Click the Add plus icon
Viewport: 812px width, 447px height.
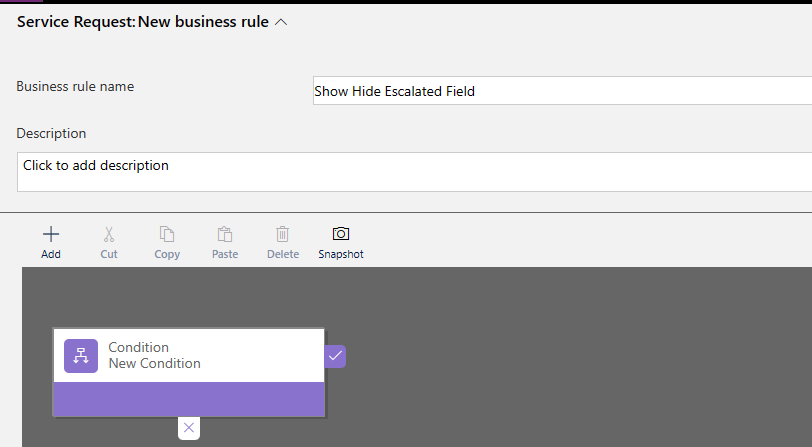tap(51, 234)
